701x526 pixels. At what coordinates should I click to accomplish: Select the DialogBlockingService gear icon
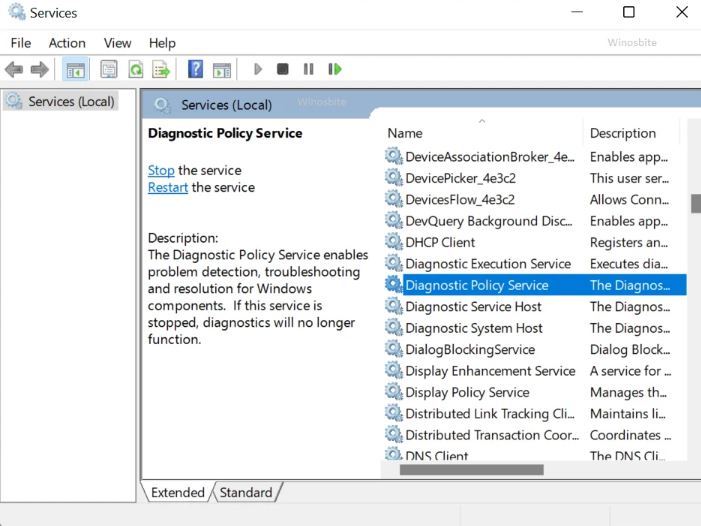(x=393, y=349)
